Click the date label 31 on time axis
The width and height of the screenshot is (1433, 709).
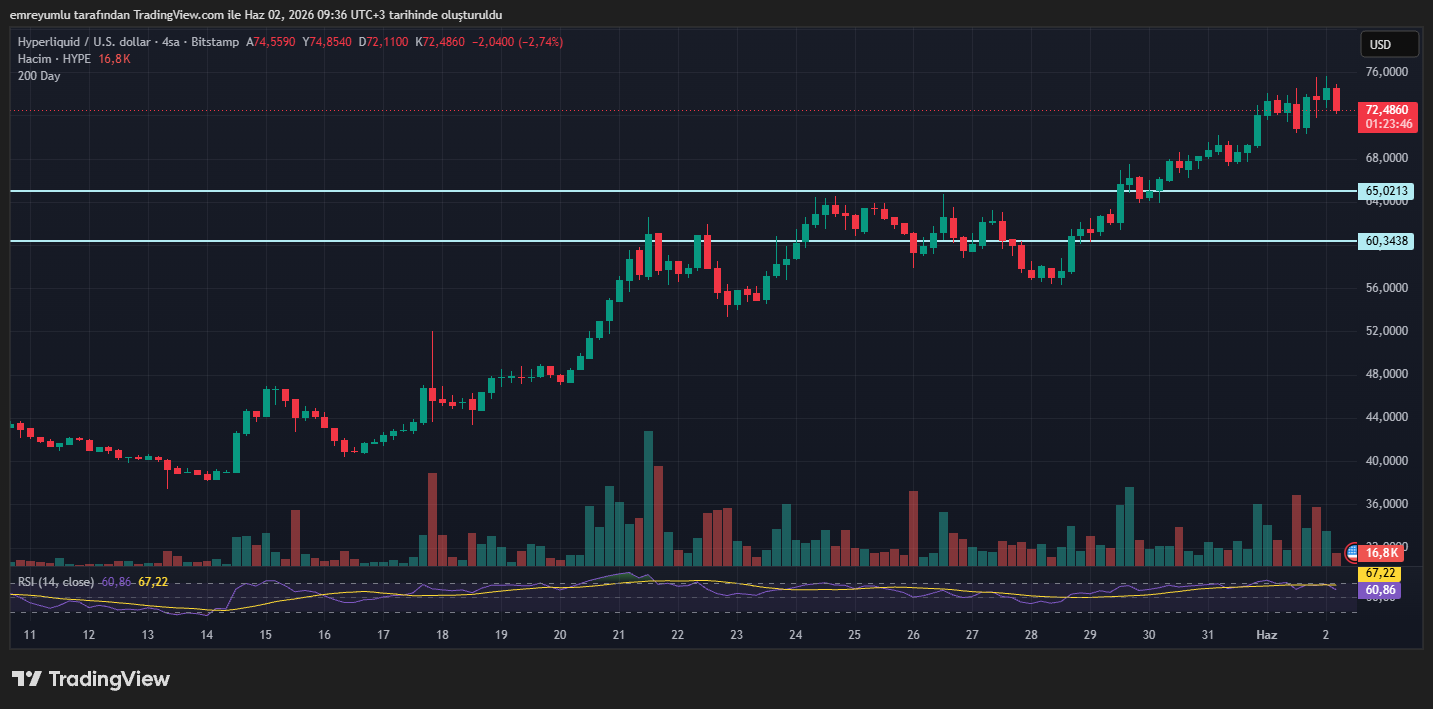pyautogui.click(x=1208, y=635)
